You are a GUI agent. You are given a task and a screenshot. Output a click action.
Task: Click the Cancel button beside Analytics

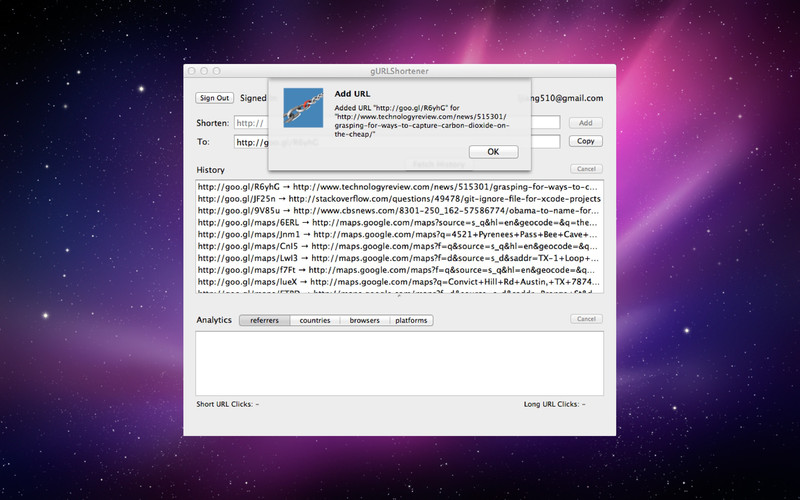586,319
